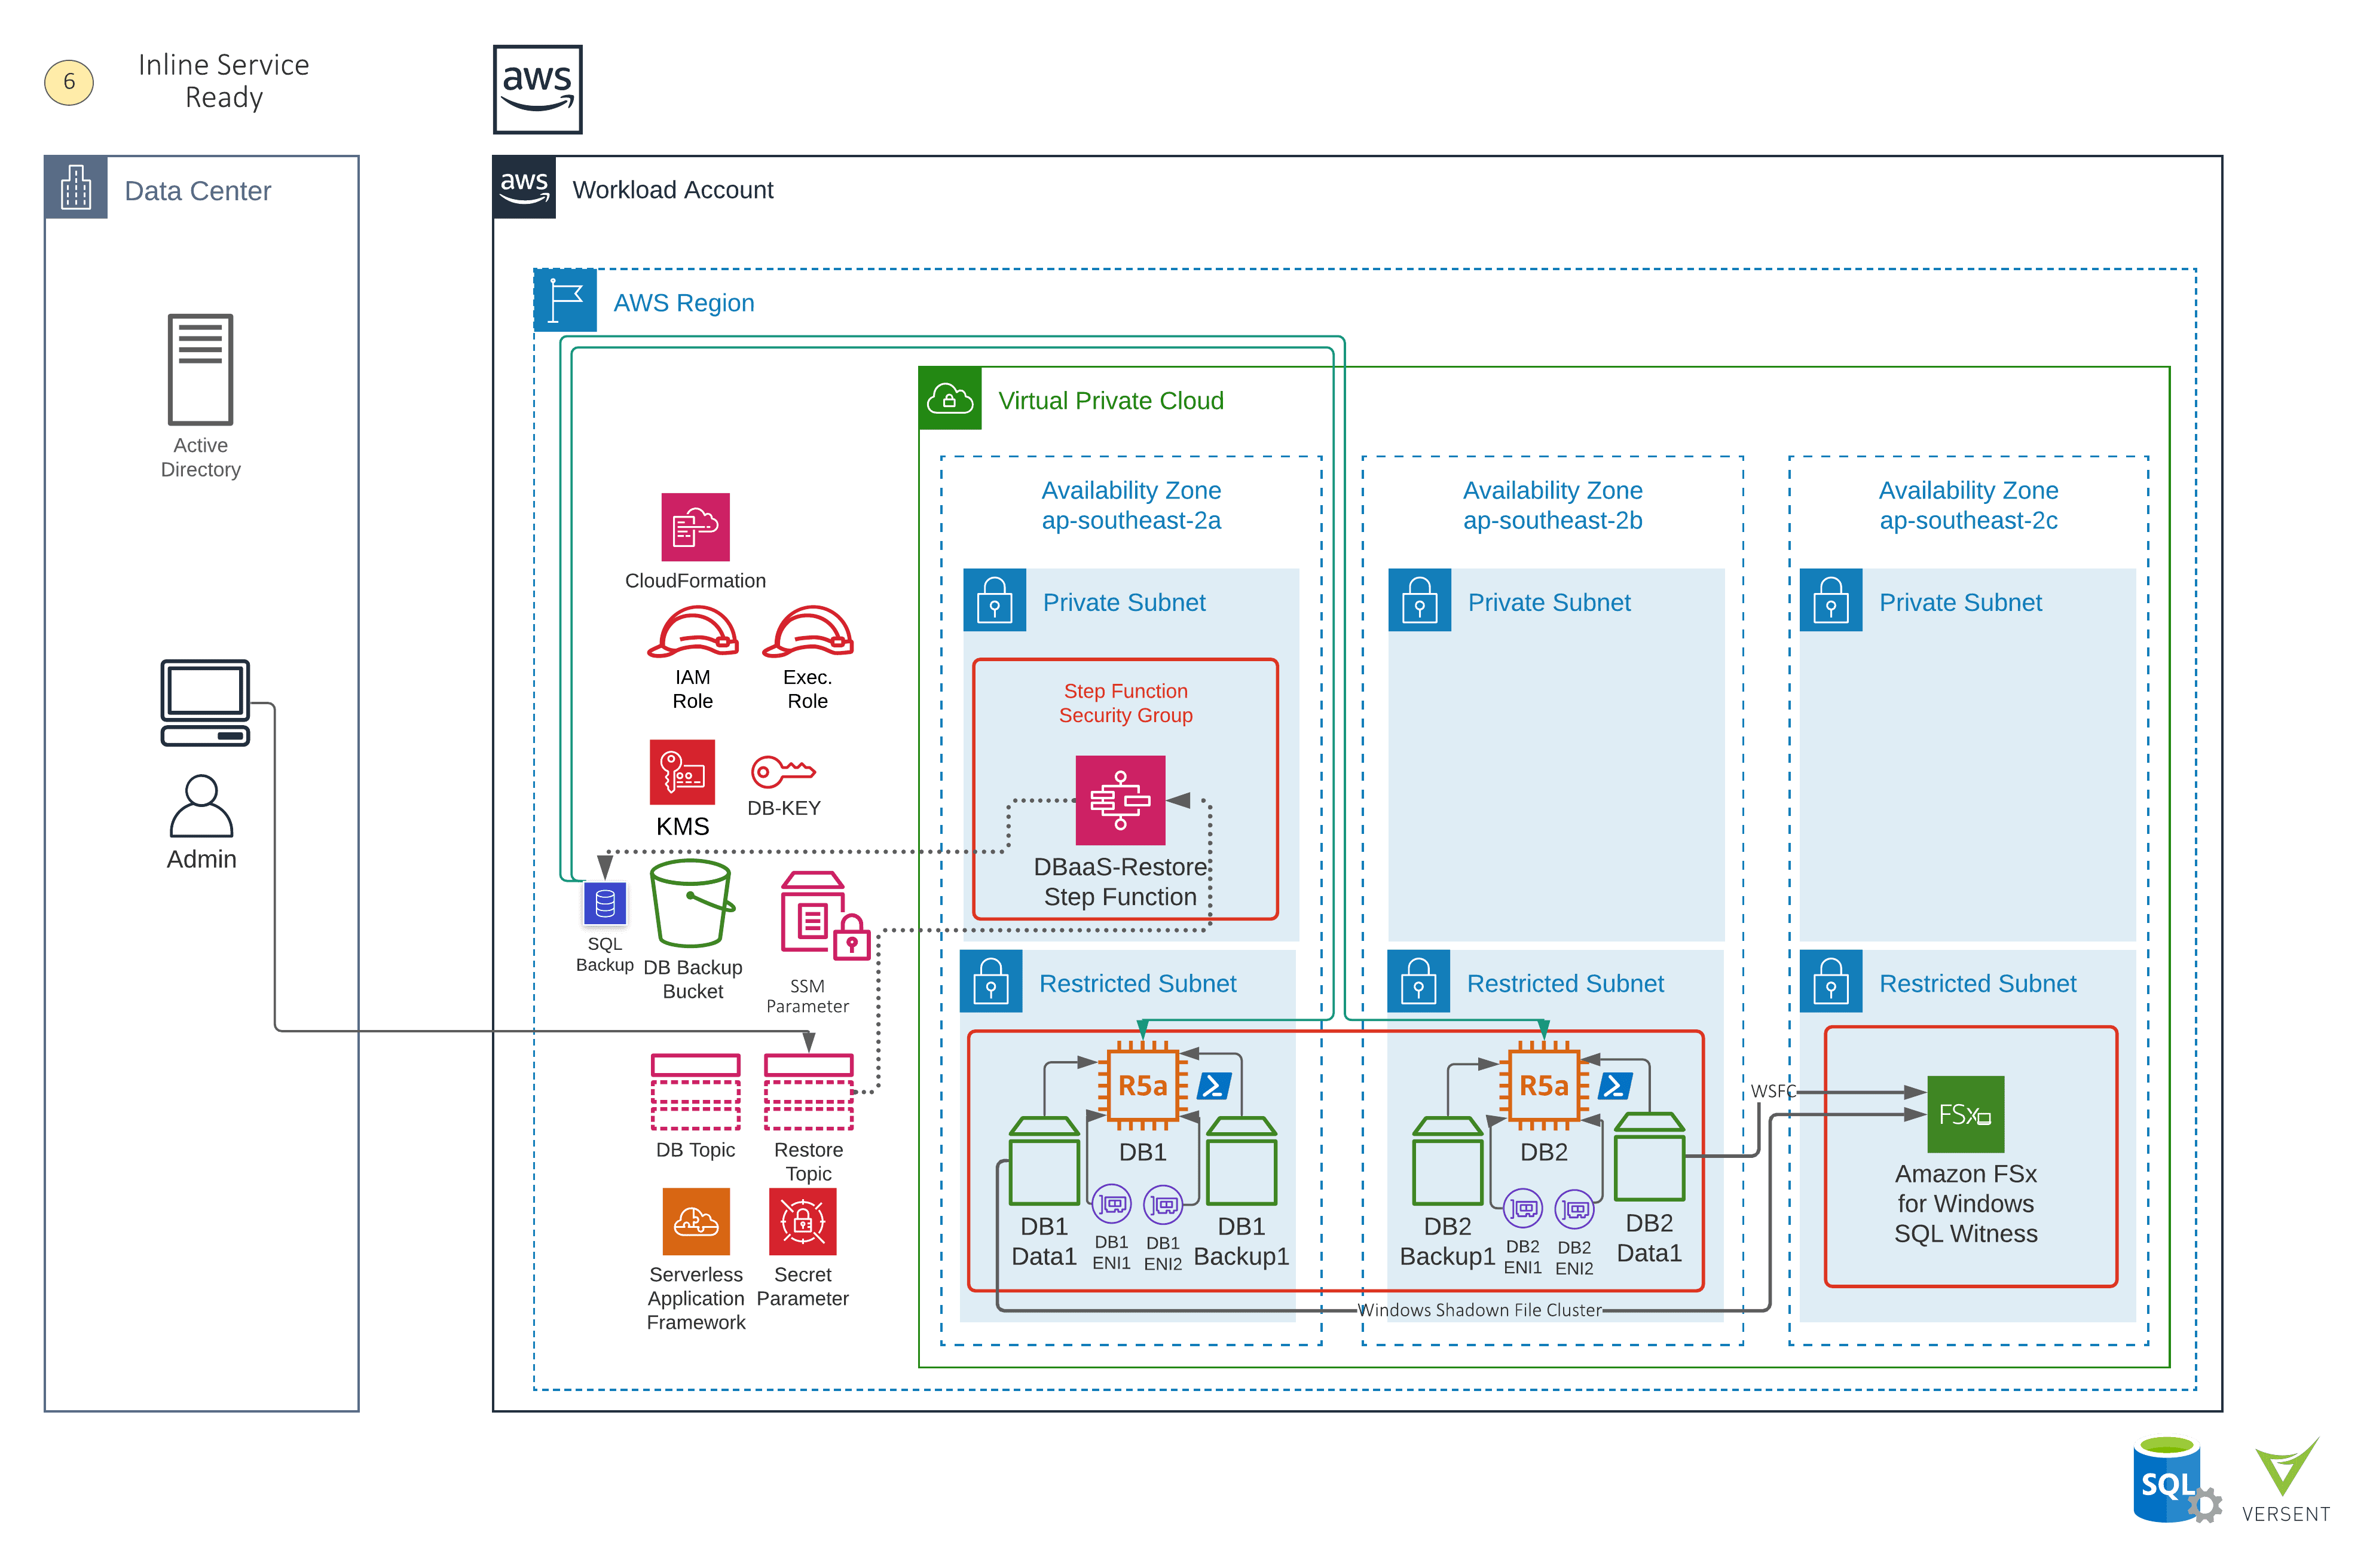Select the DB1 Data1 volume icon
2376x1568 pixels.
pos(1044,1161)
